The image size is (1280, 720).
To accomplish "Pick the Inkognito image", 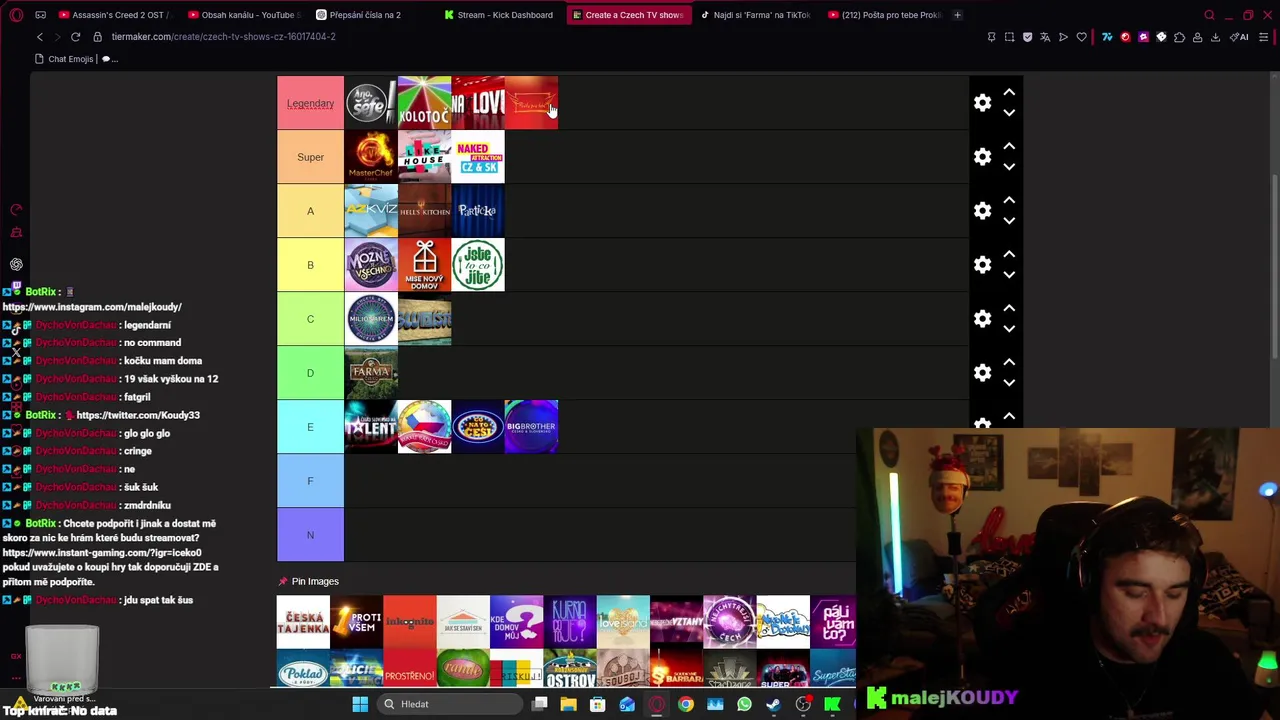I will coord(410,622).
